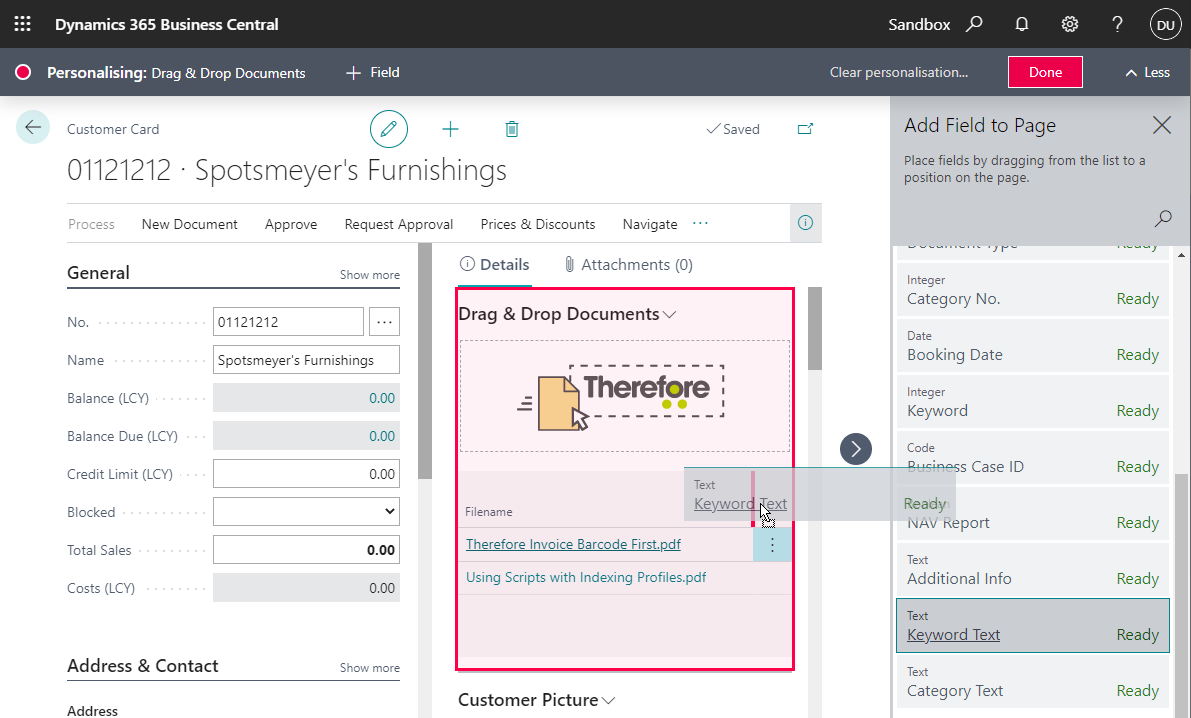
Task: Expand the Customer Picture chevron
Action: [x=609, y=700]
